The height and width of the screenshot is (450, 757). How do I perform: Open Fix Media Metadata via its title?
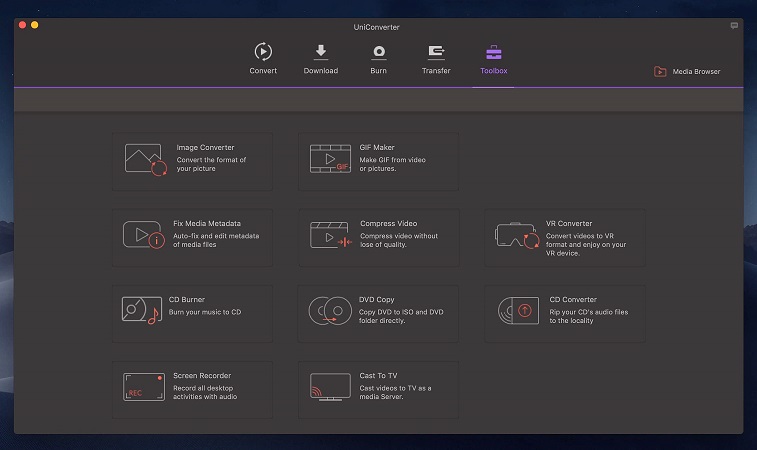click(x=207, y=224)
